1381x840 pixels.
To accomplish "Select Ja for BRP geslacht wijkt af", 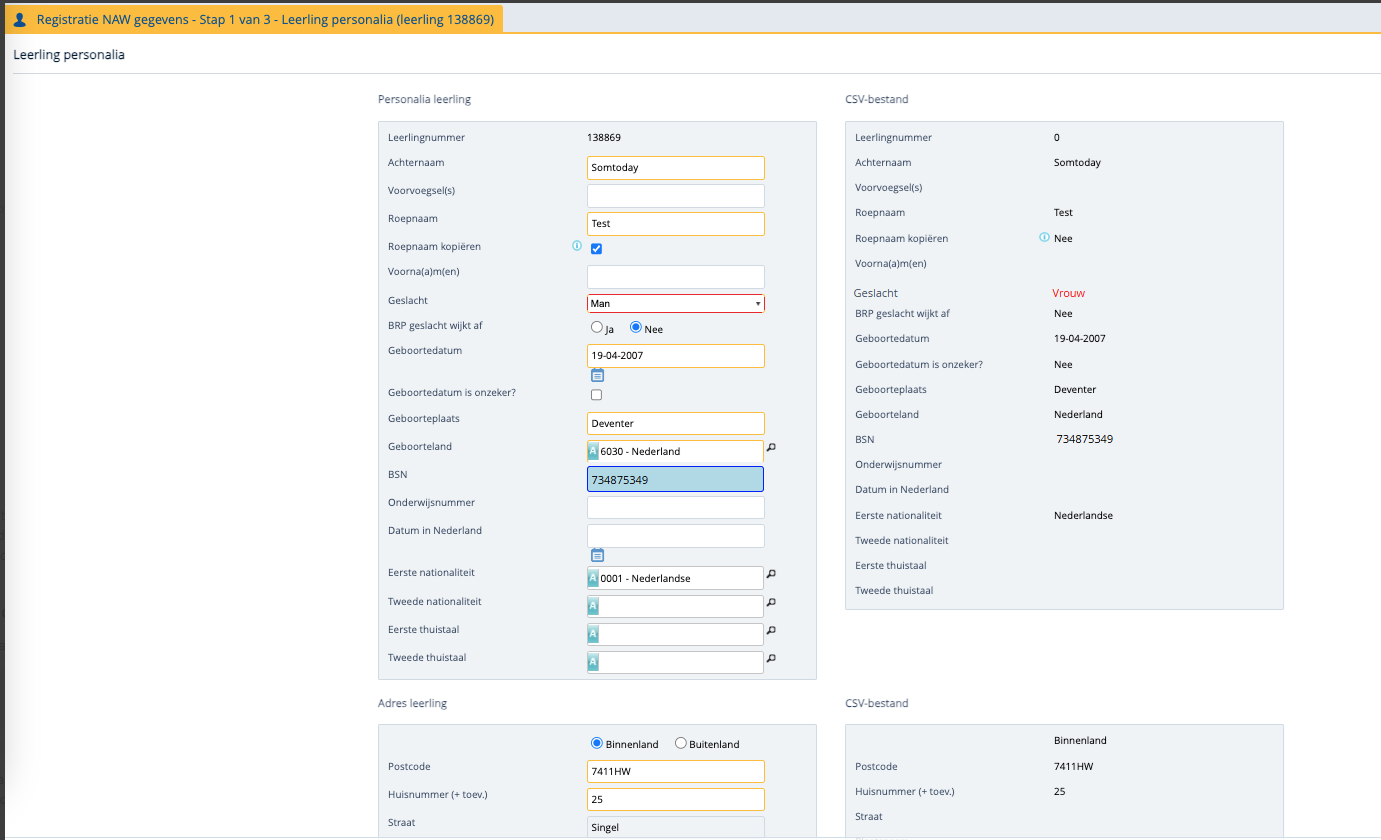I will [597, 328].
